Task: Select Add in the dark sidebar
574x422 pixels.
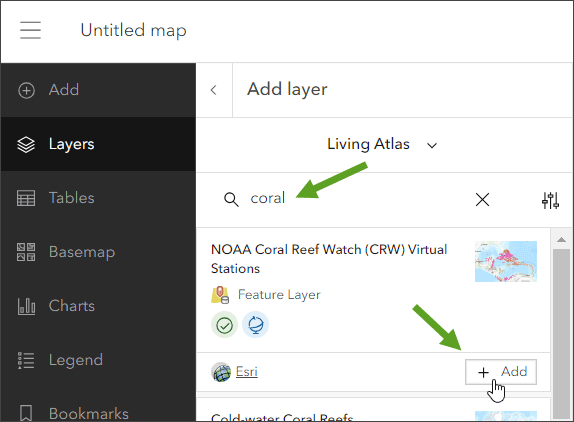Action: (98, 90)
